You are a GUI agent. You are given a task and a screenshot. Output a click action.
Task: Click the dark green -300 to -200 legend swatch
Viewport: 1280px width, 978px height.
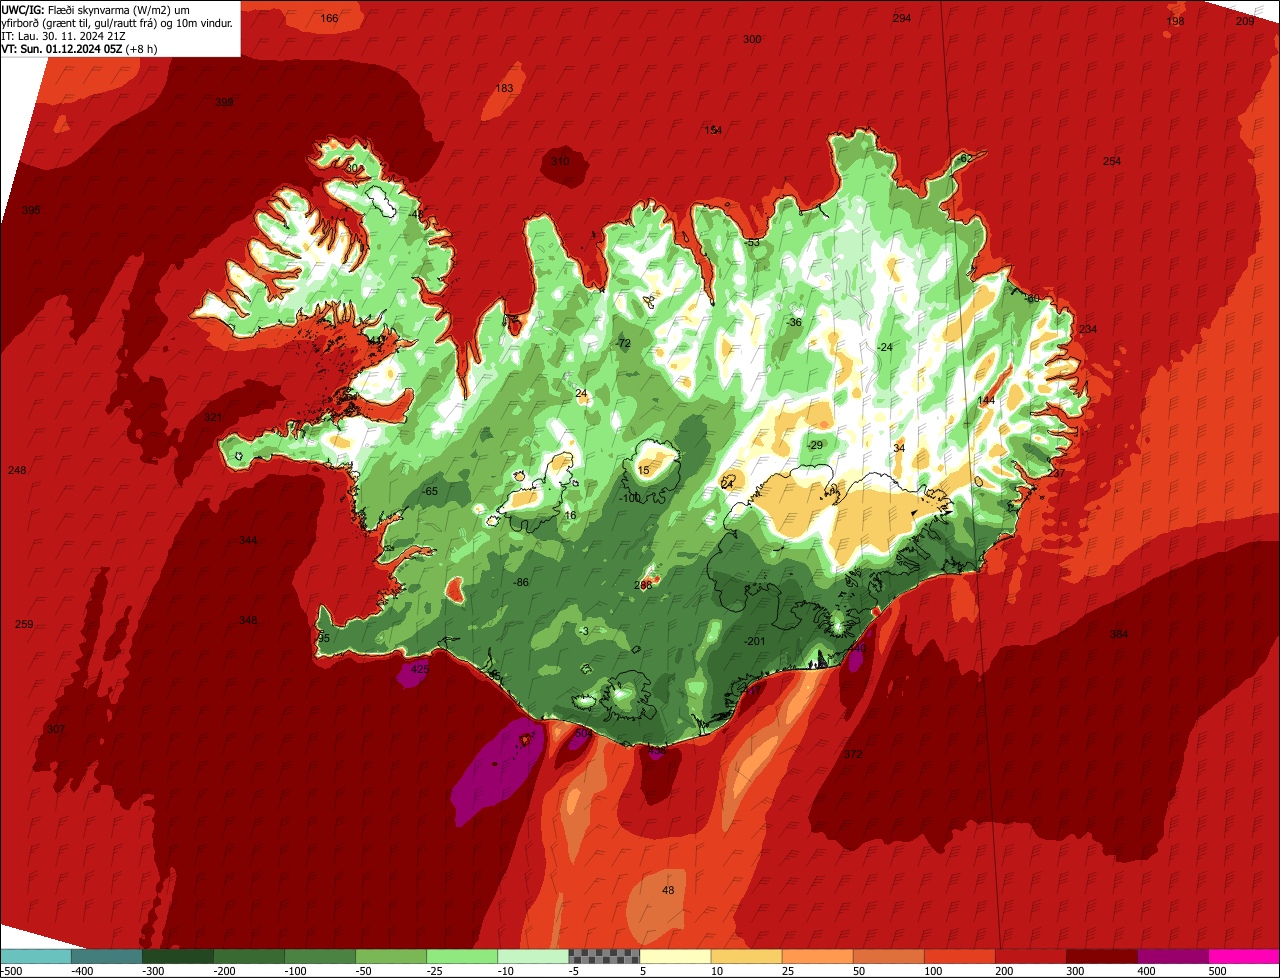click(x=178, y=956)
